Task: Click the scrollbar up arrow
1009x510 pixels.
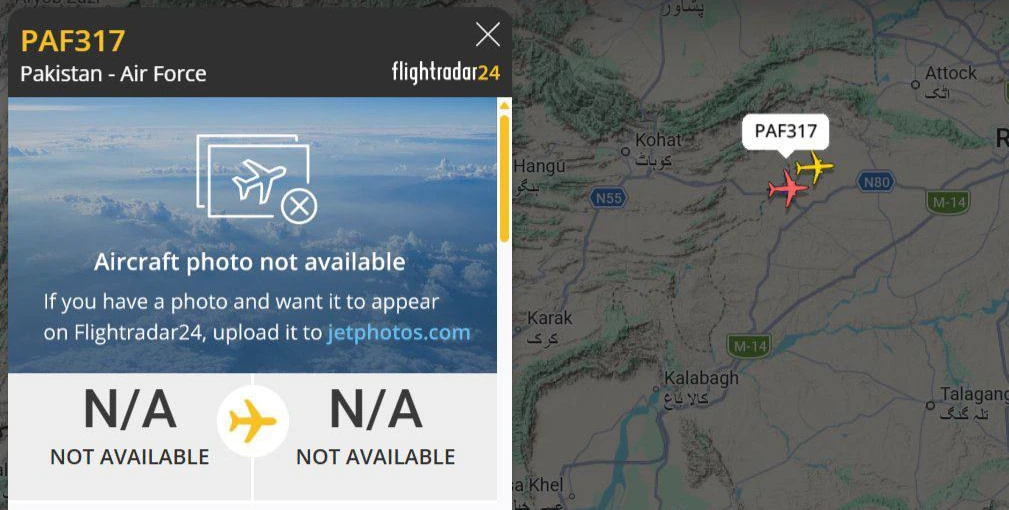Action: pyautogui.click(x=504, y=105)
